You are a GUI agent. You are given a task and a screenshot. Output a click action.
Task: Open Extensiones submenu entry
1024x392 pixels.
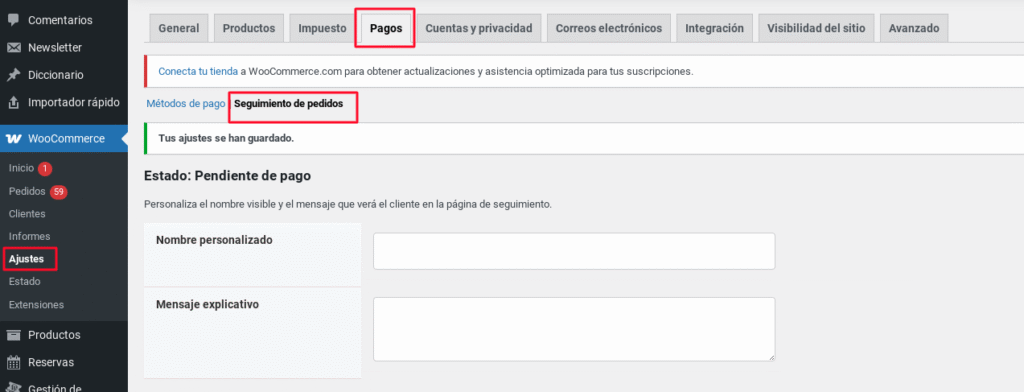(x=37, y=304)
